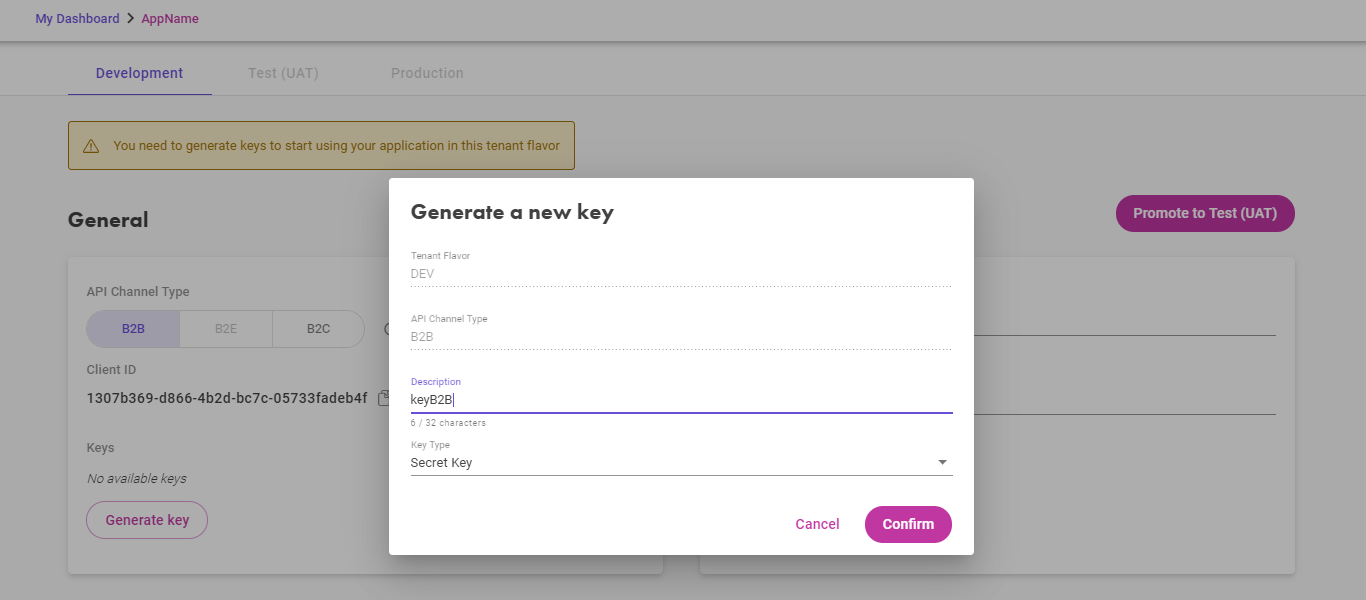Focus the Description field containing keyB2B
The image size is (1366, 600).
[681, 400]
